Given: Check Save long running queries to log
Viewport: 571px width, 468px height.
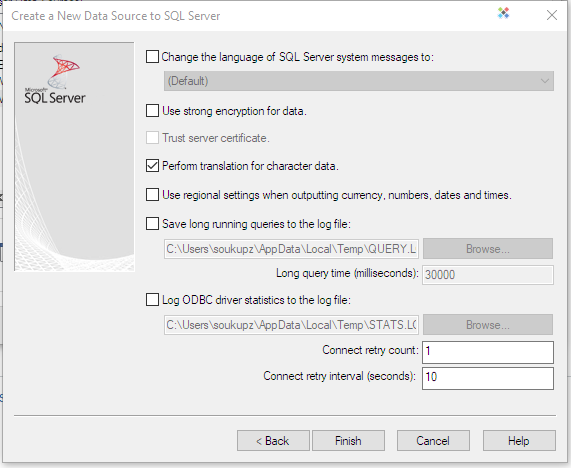Looking at the screenshot, I should (152, 223).
